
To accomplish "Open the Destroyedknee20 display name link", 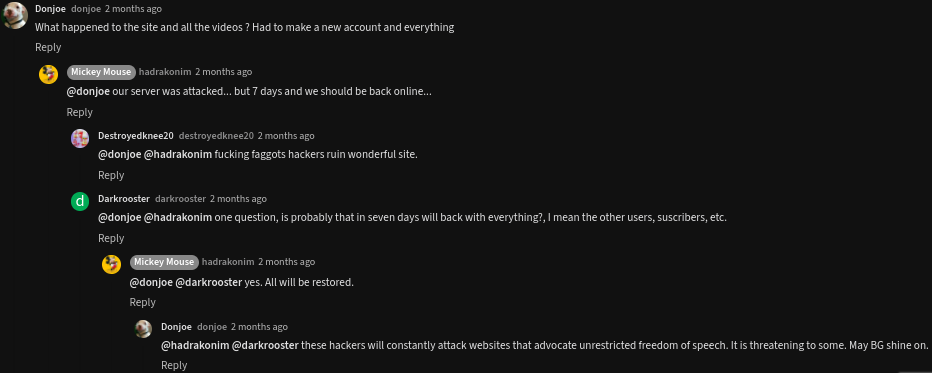I will click(136, 135).
